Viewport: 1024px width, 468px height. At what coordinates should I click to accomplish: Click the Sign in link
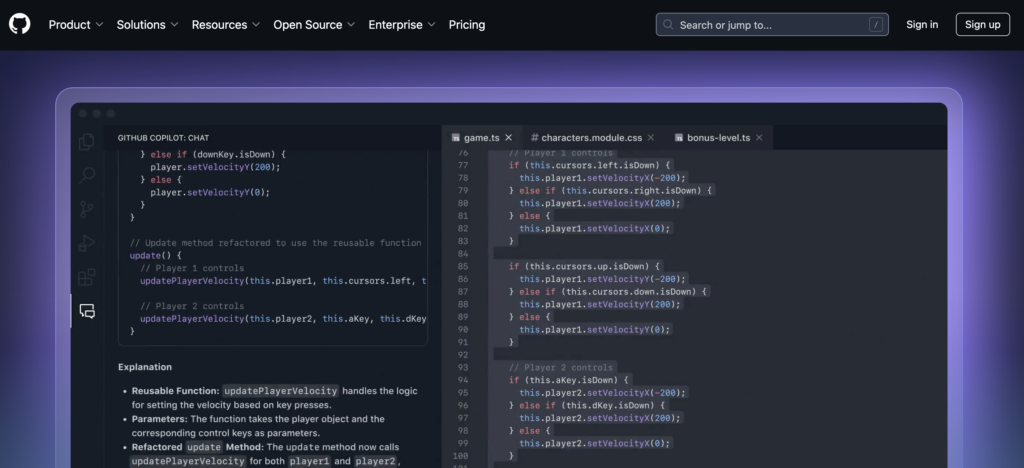pos(921,25)
